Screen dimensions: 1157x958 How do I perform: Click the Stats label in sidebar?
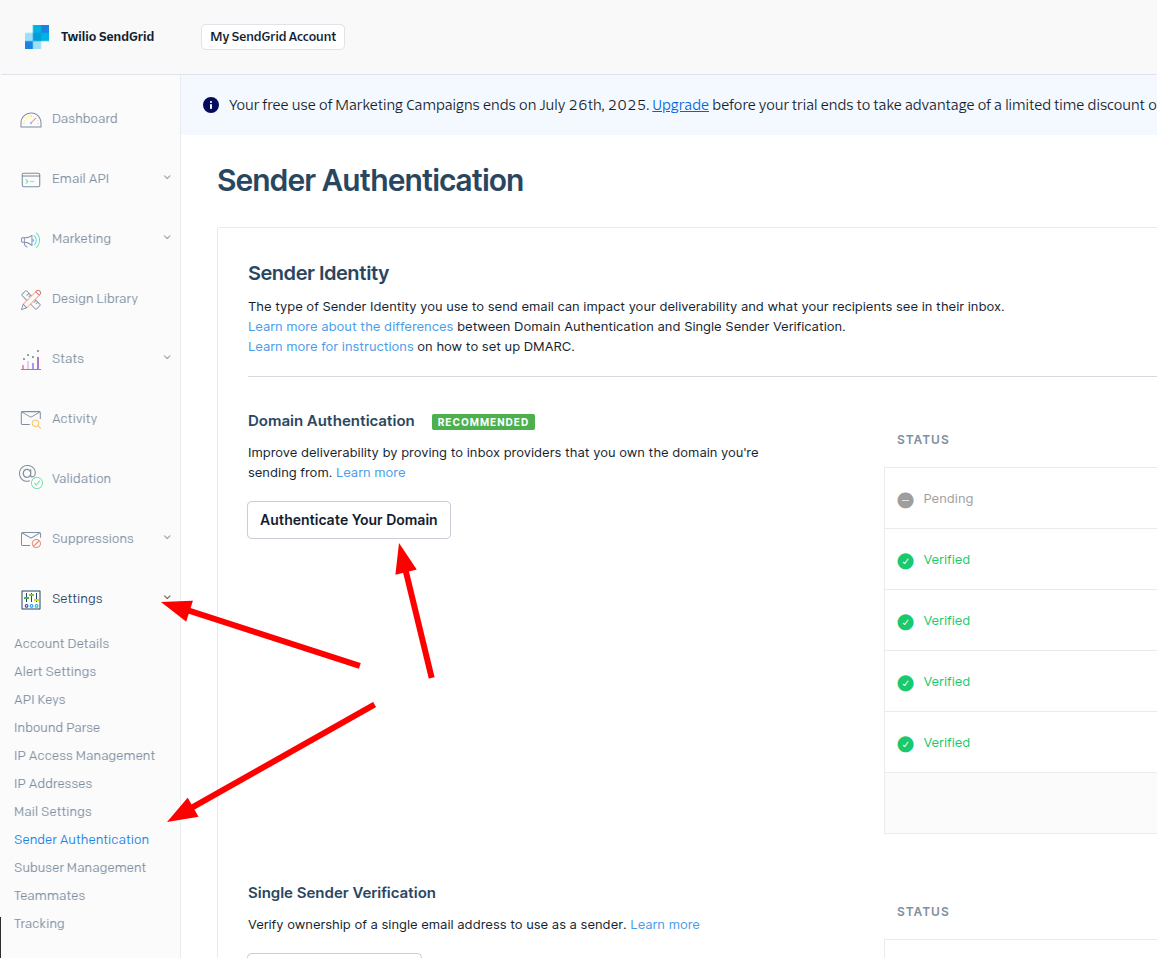(68, 359)
